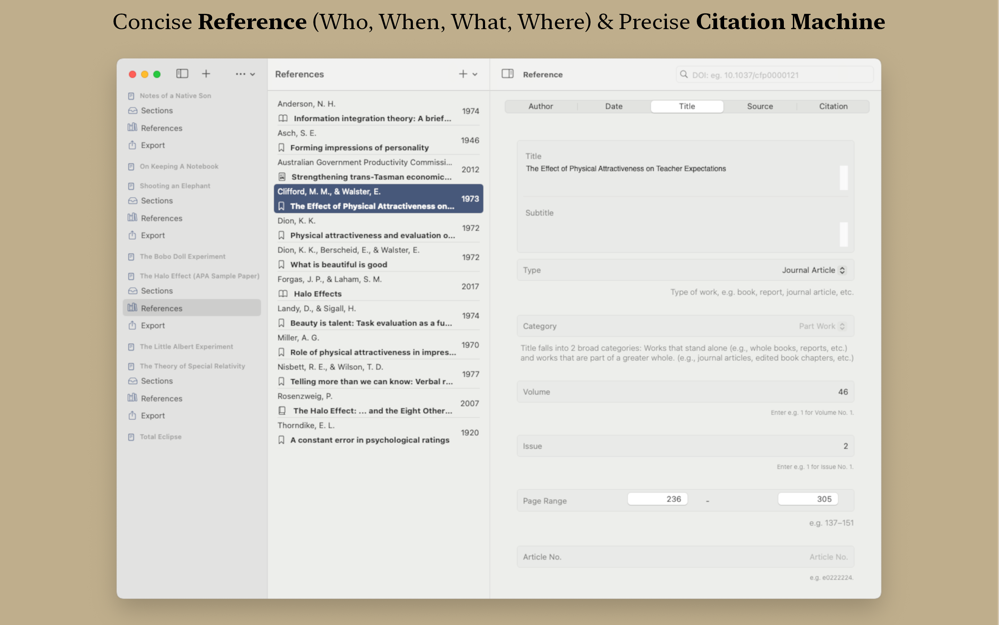
Task: Select Clifford & Walster 1973 reference
Action: (x=378, y=199)
